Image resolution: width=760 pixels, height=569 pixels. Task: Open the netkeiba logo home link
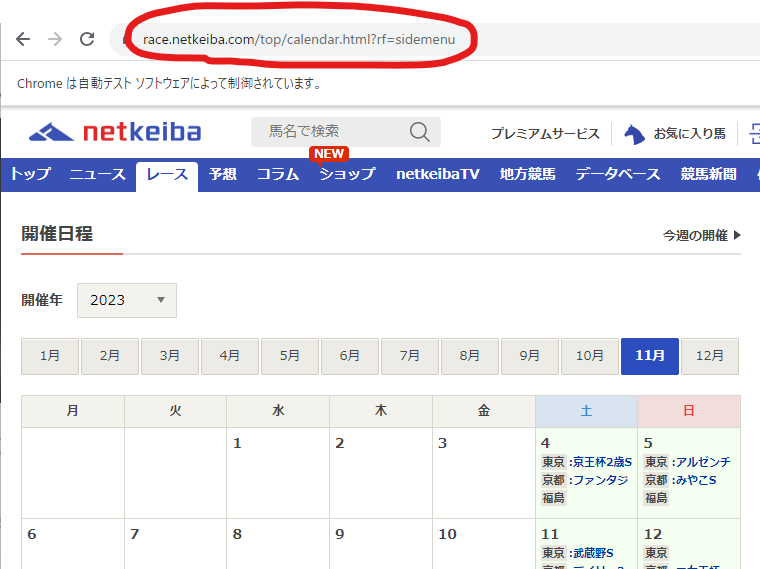coord(115,132)
